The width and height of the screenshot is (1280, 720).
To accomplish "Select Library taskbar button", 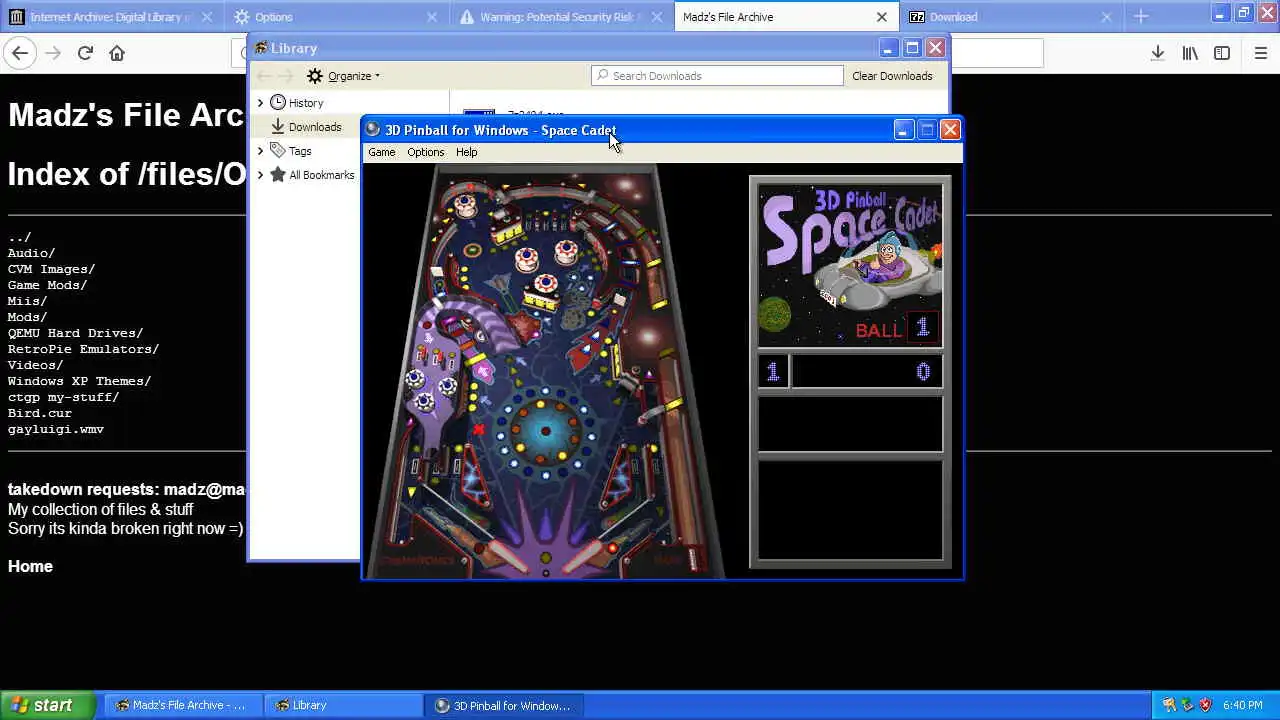I will point(344,705).
